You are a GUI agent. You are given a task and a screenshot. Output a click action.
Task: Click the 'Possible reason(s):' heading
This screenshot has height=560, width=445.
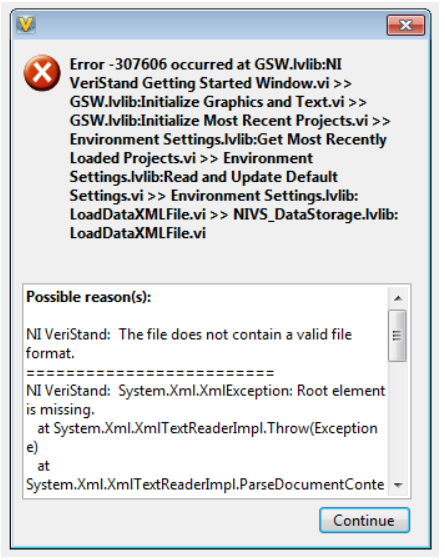click(x=89, y=297)
